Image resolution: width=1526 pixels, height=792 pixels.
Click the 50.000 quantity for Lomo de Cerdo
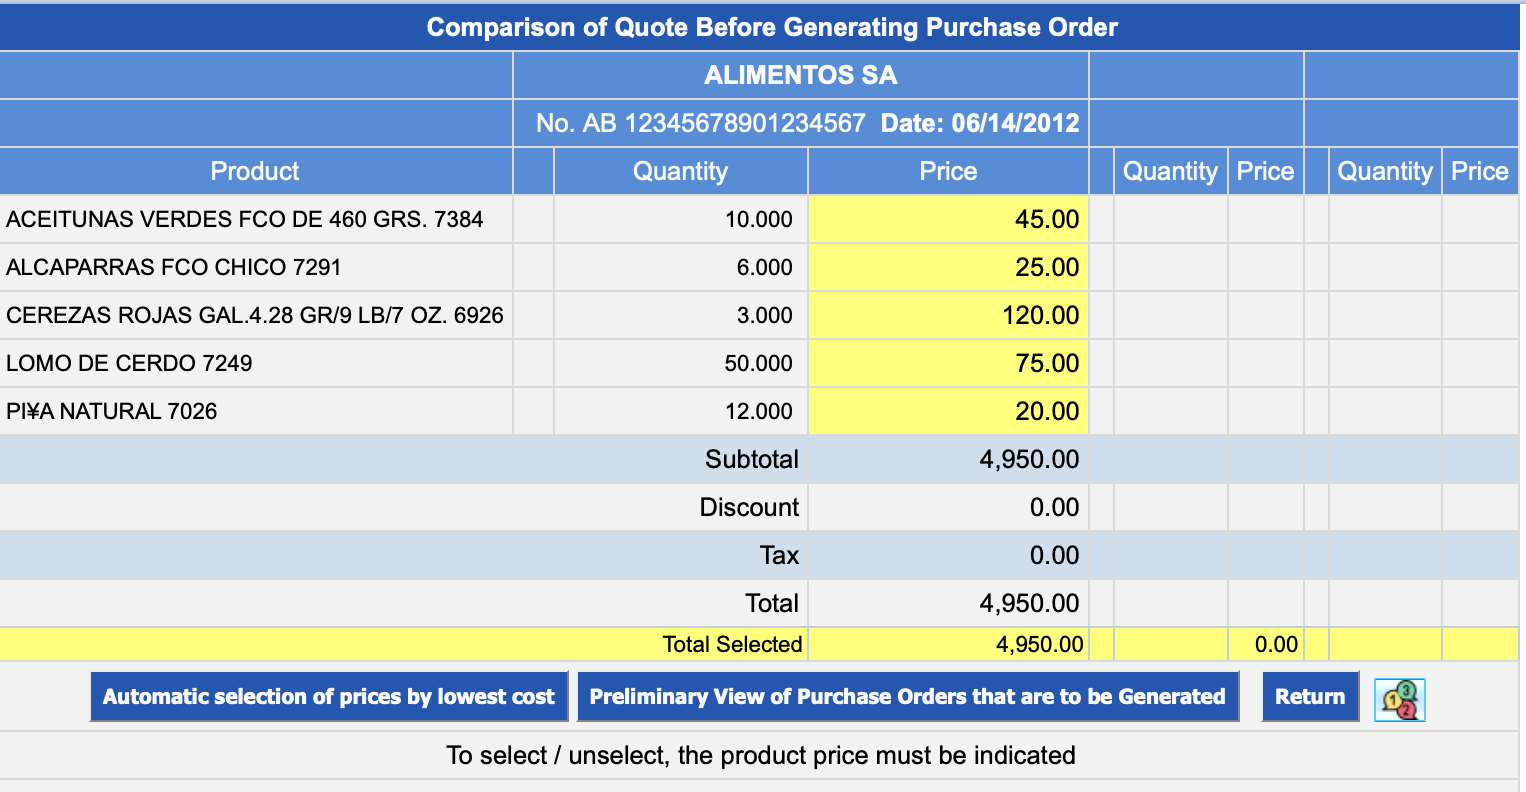[x=758, y=363]
